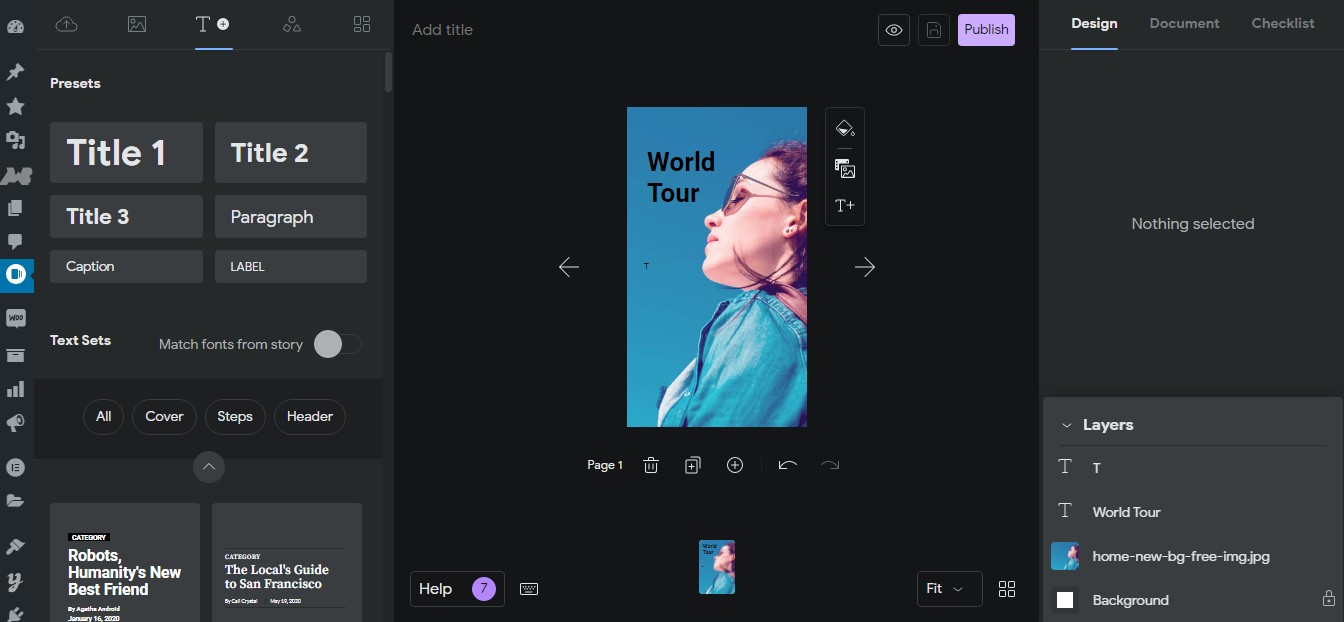Open the Fit zoom dropdown
Screen dimensions: 1344x622
click(948, 589)
